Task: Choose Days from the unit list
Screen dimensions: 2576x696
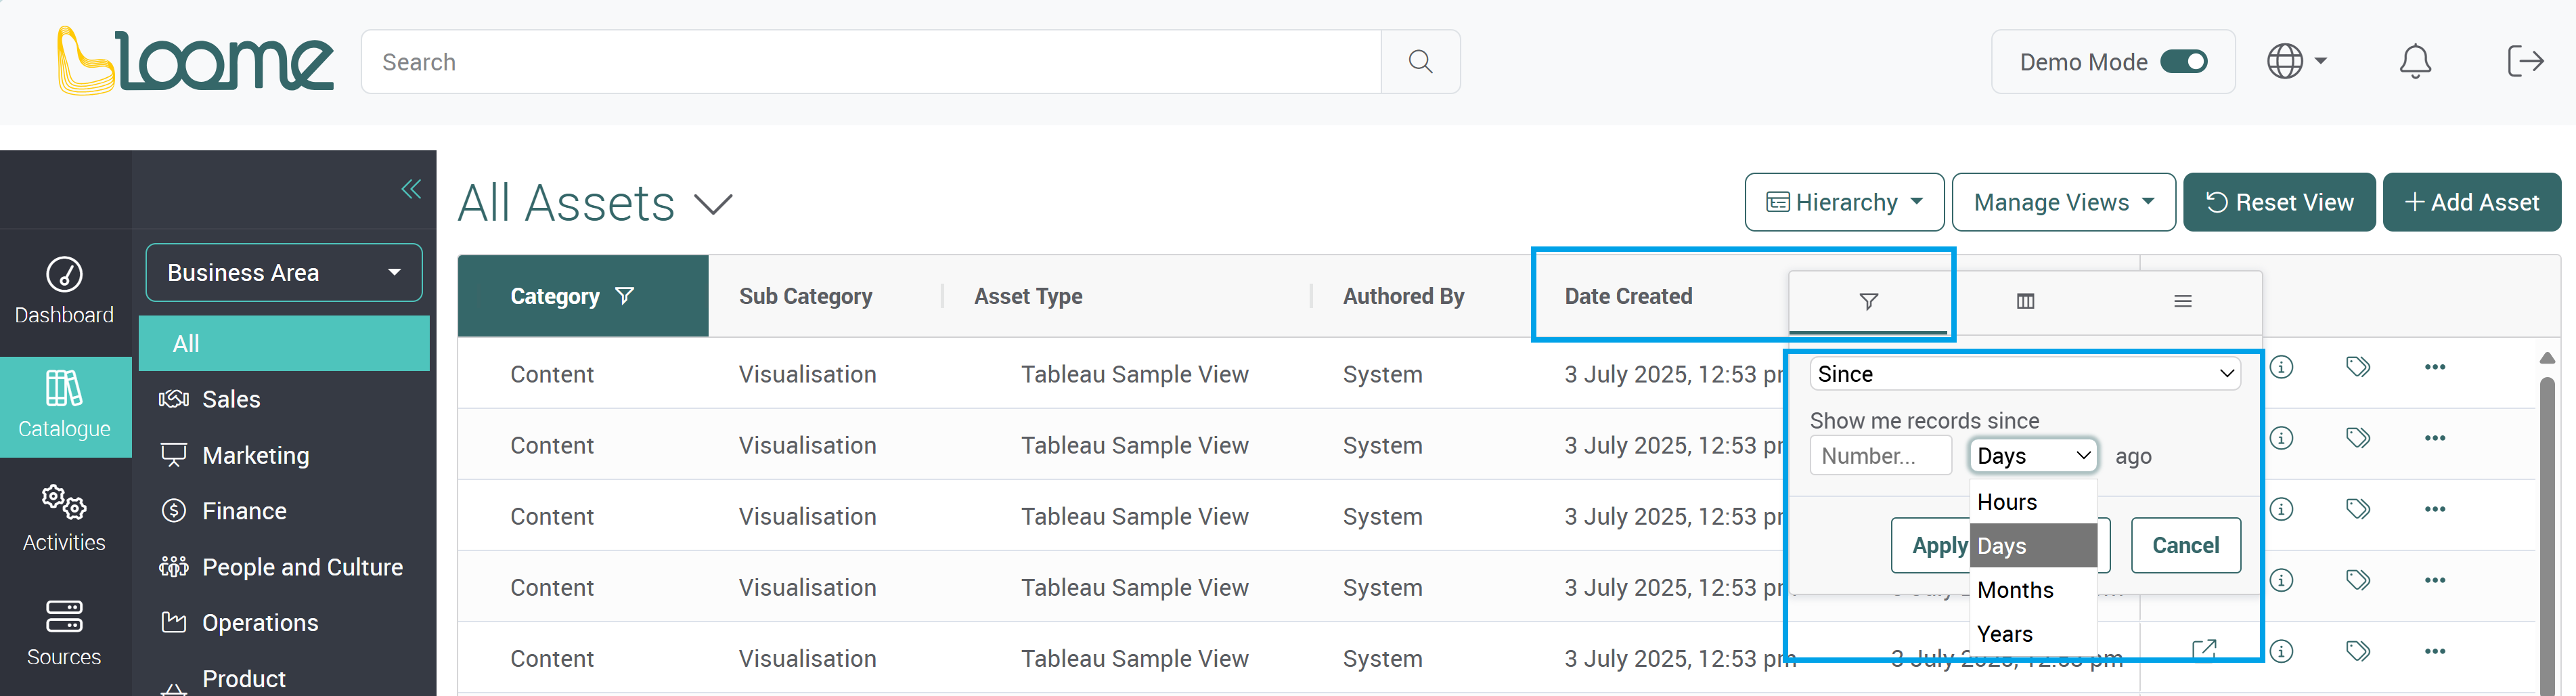Action: [2033, 546]
